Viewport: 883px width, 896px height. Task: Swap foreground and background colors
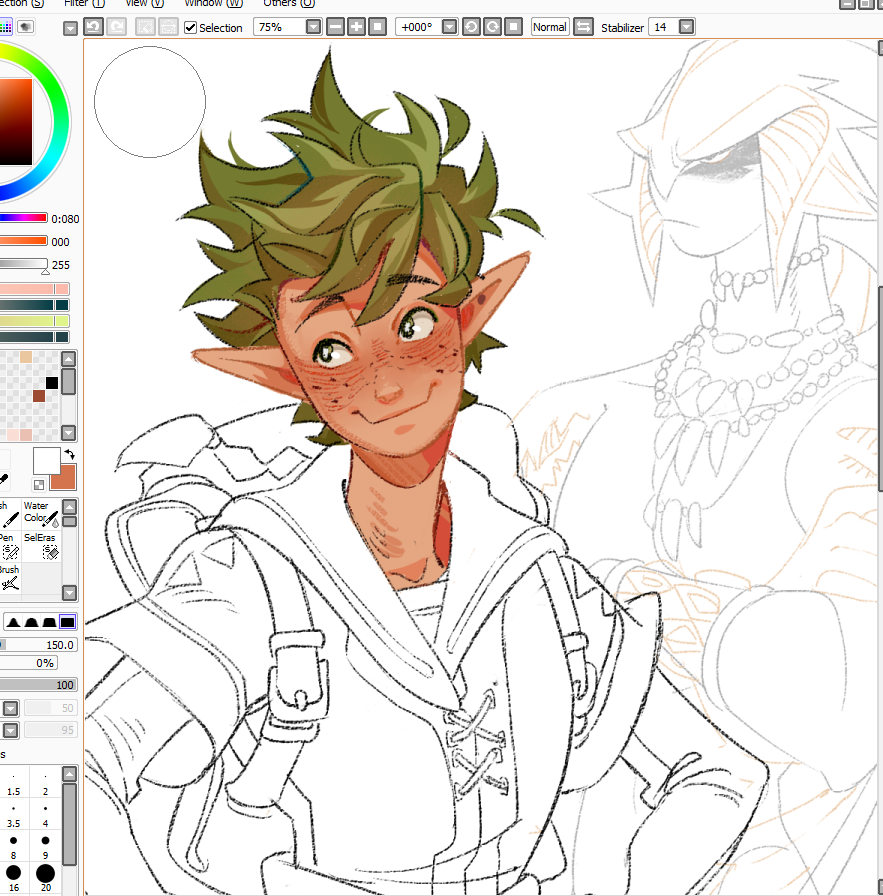tap(69, 455)
